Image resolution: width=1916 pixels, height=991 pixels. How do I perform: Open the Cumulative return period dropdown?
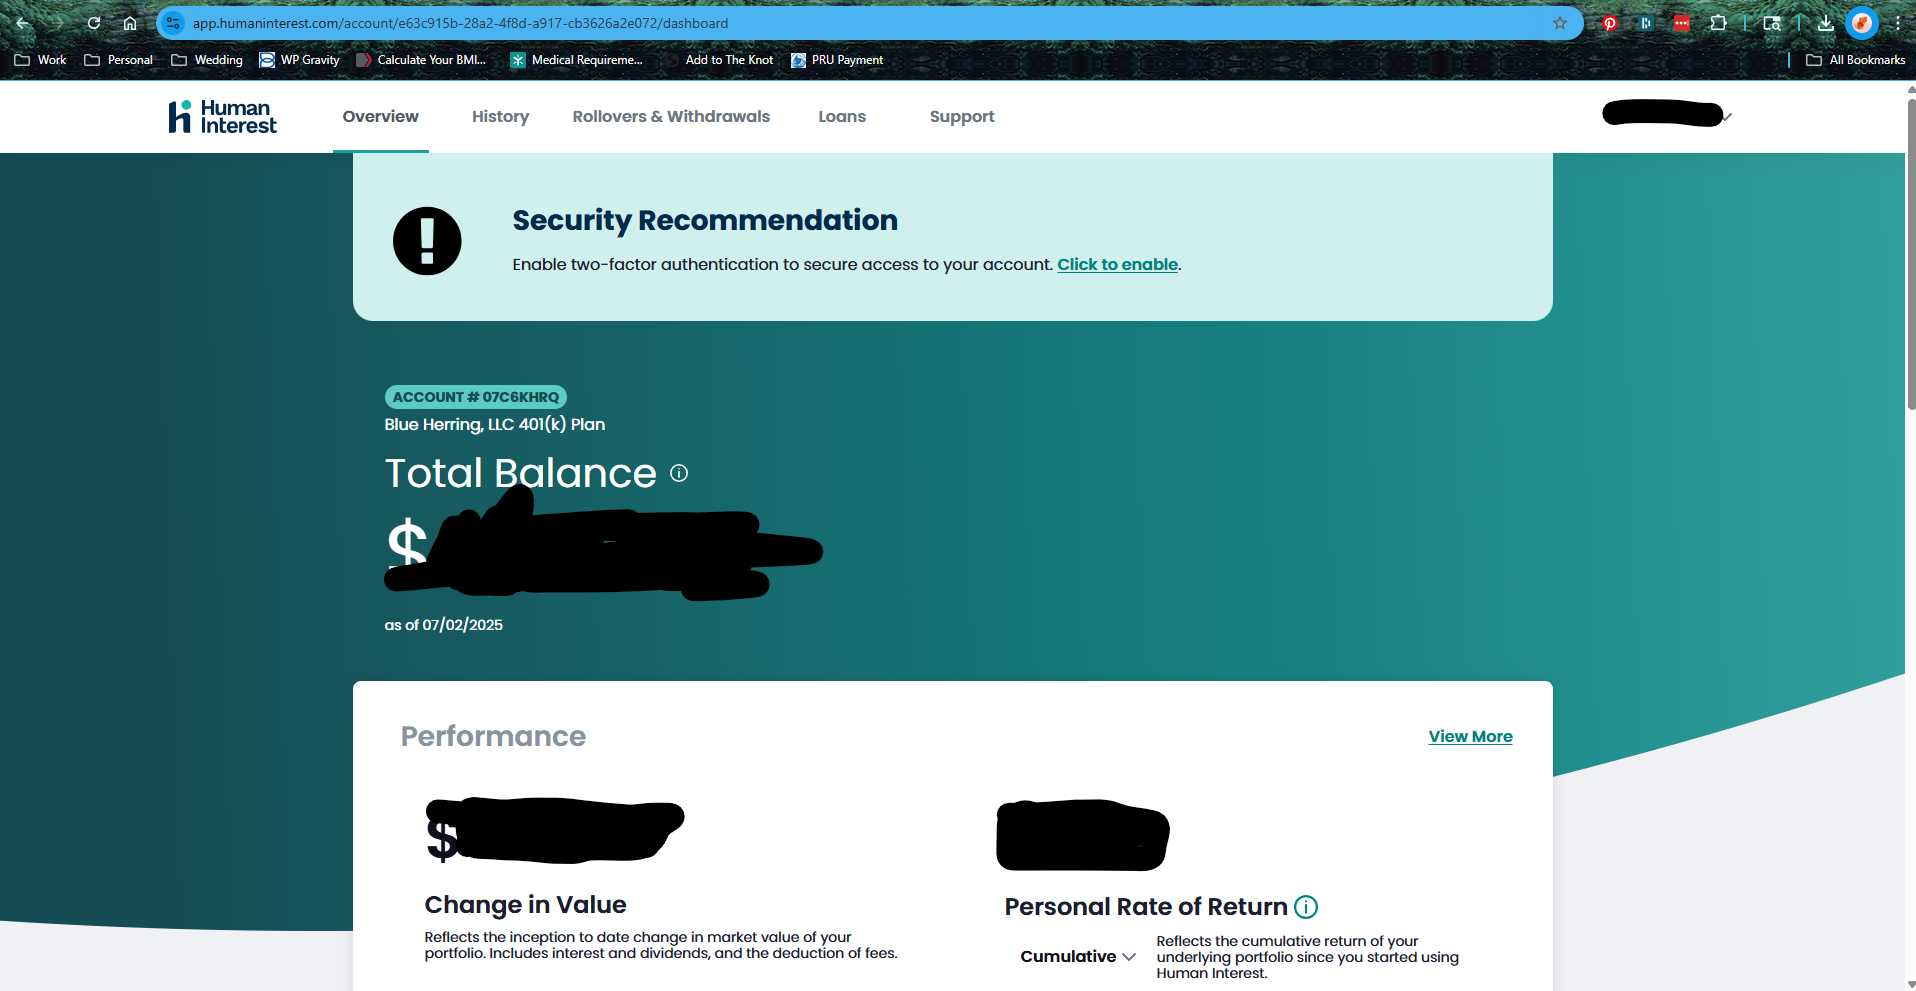pyautogui.click(x=1078, y=957)
